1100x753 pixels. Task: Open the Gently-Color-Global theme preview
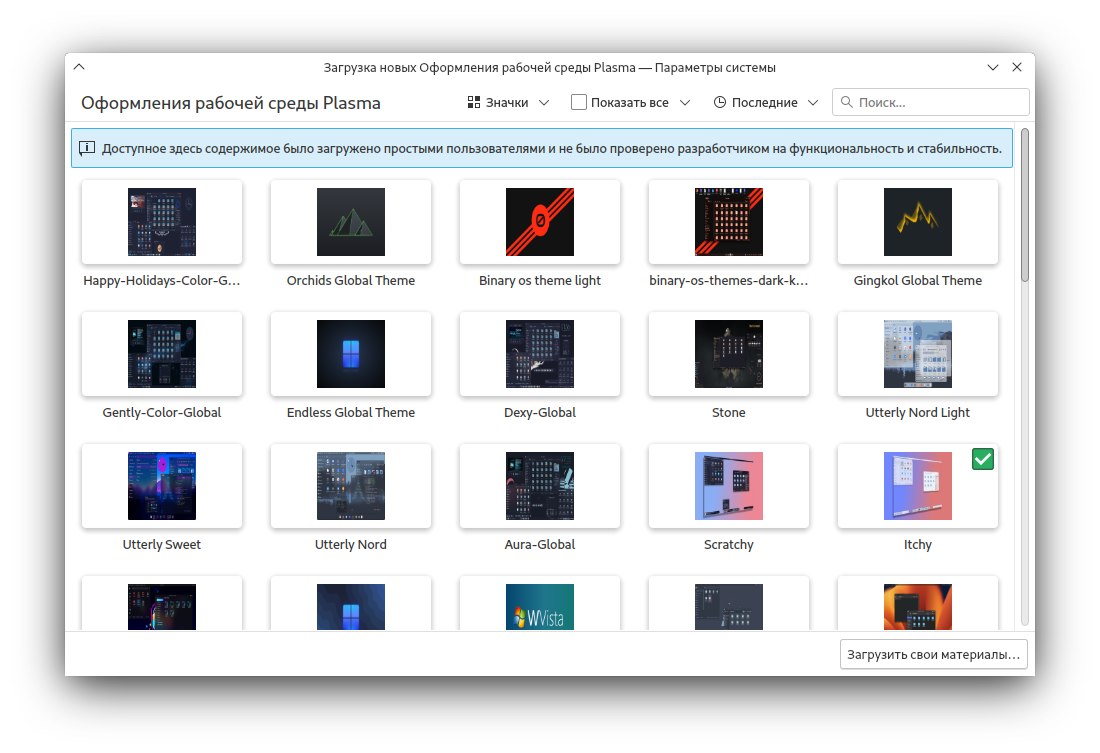tap(161, 354)
